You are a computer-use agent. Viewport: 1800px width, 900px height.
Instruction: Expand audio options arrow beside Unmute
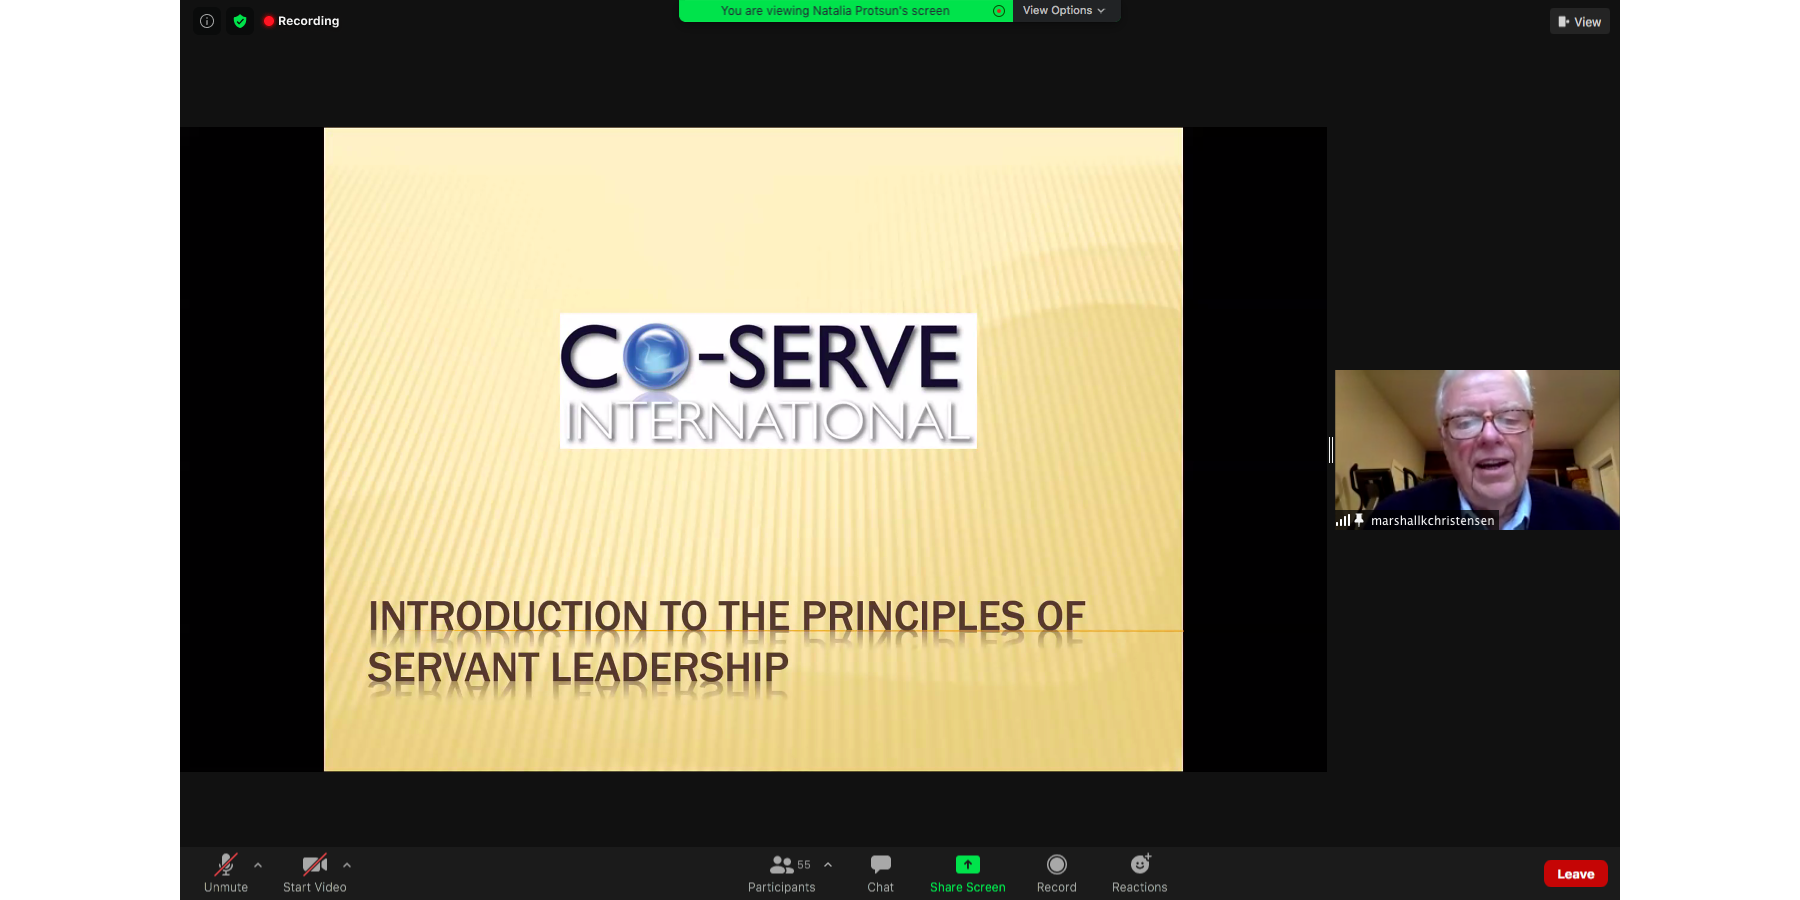coord(258,865)
